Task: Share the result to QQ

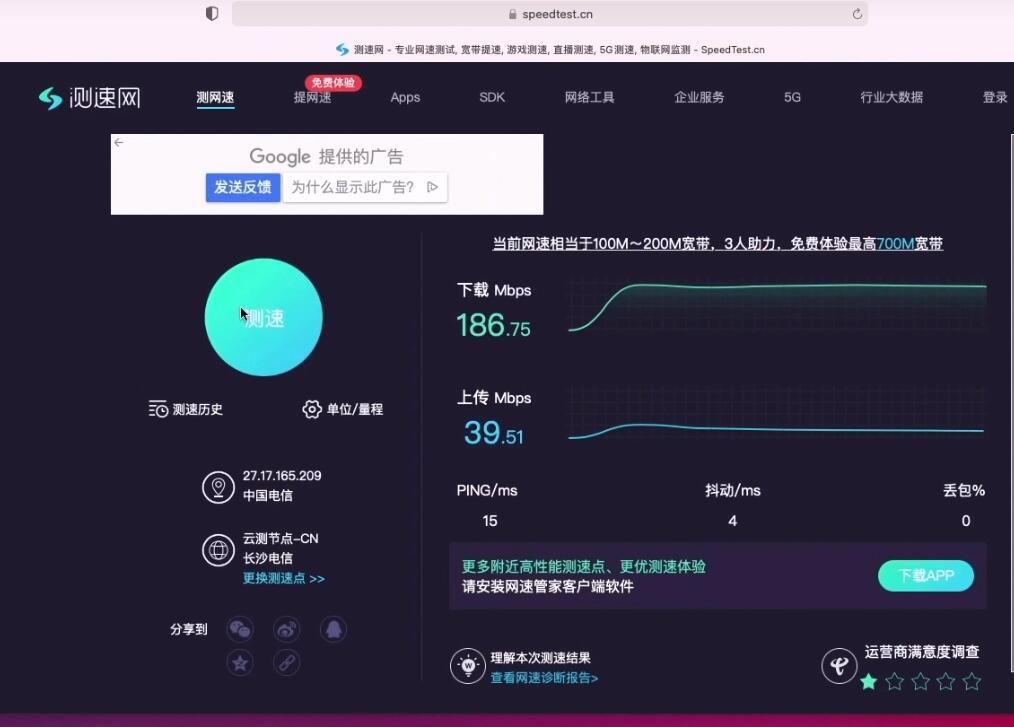Action: (x=333, y=628)
